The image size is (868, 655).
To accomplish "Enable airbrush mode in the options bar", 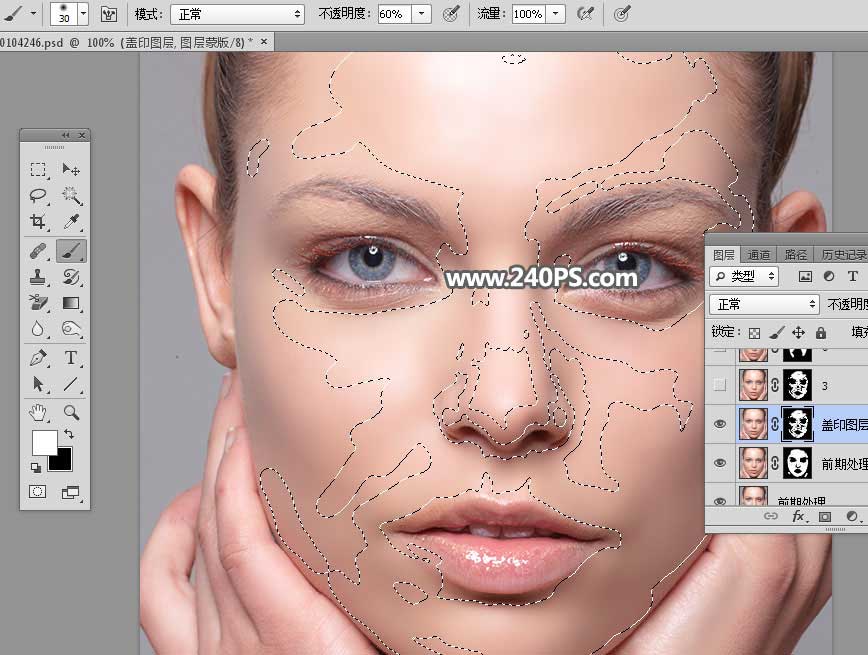I will click(x=587, y=15).
